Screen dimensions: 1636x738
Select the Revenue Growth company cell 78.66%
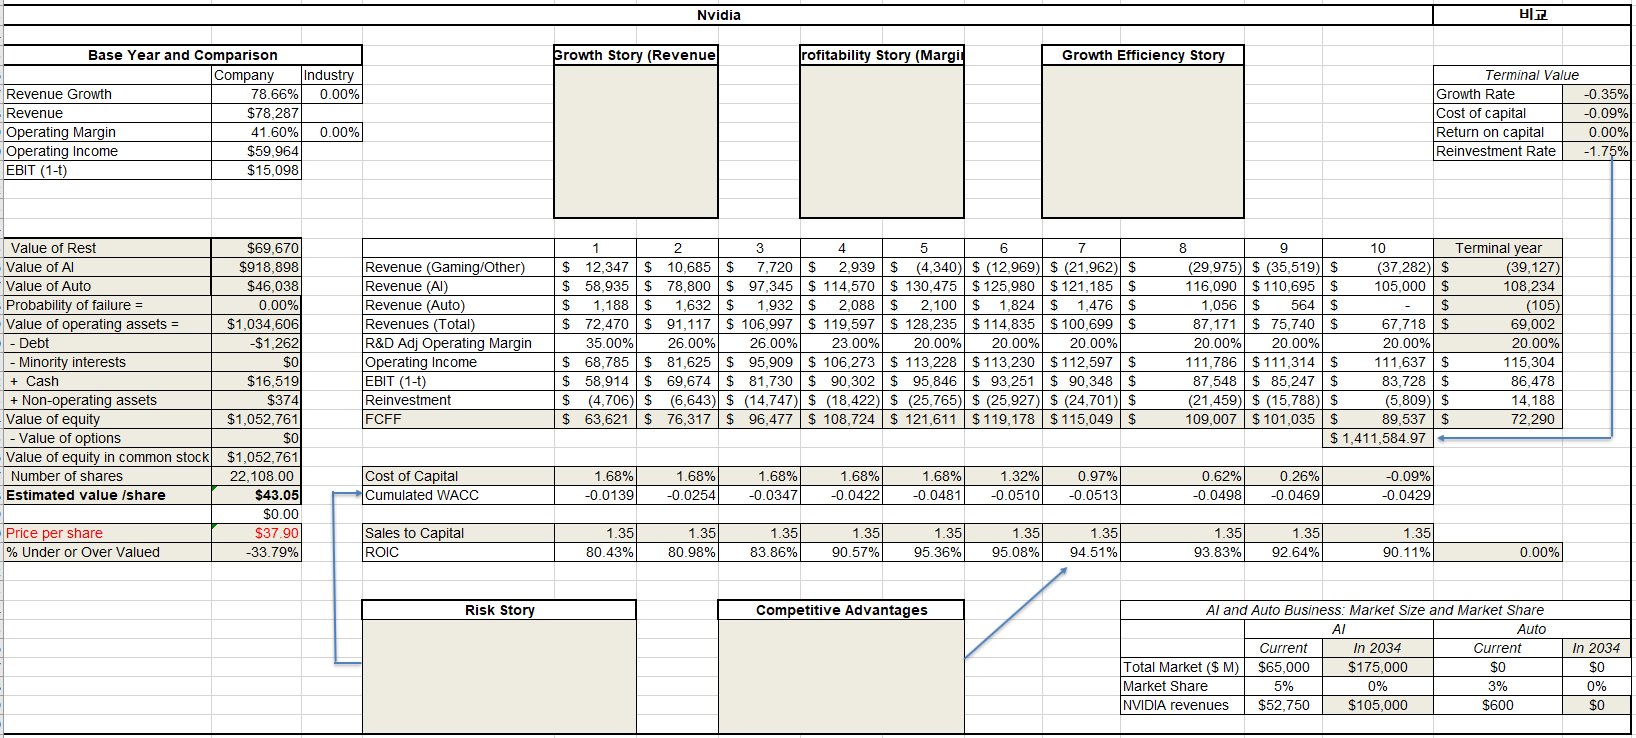256,94
